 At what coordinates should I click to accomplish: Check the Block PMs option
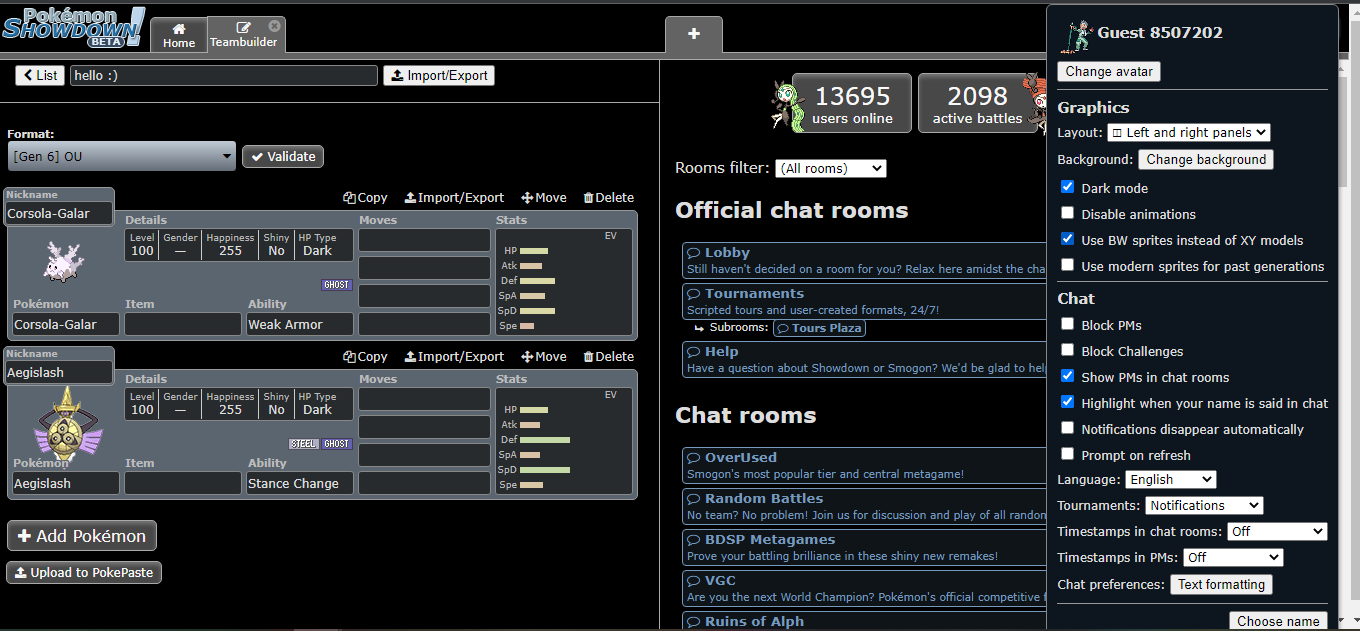1067,324
